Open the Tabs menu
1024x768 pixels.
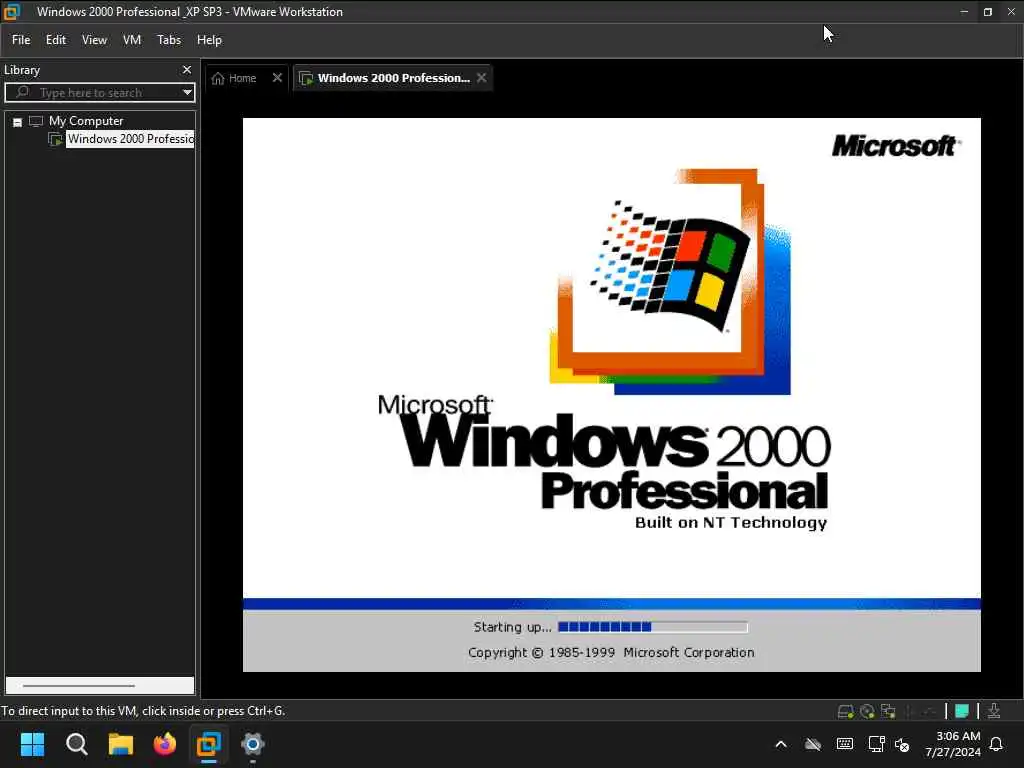coord(168,40)
